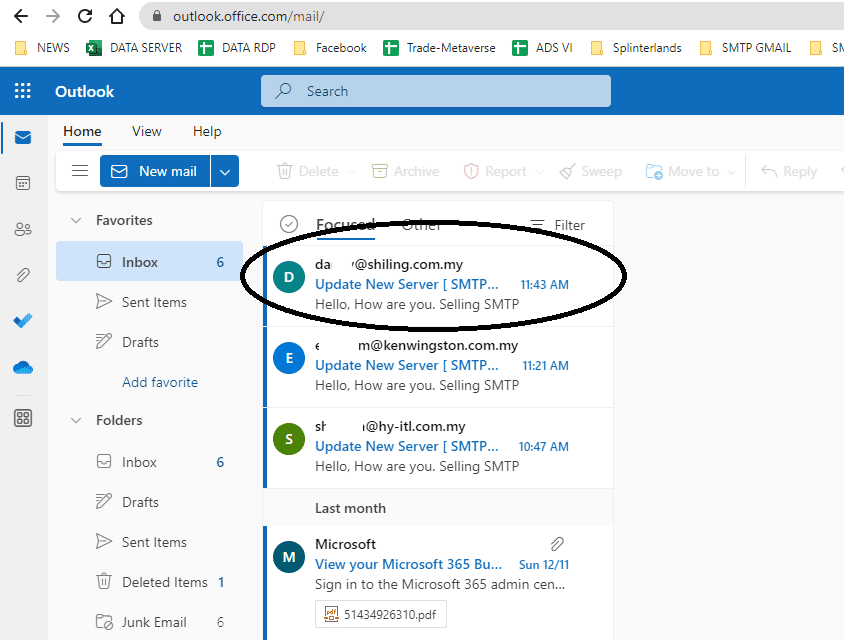Open OneDrive cloud icon in sidebar
This screenshot has height=640, width=844.
22,367
